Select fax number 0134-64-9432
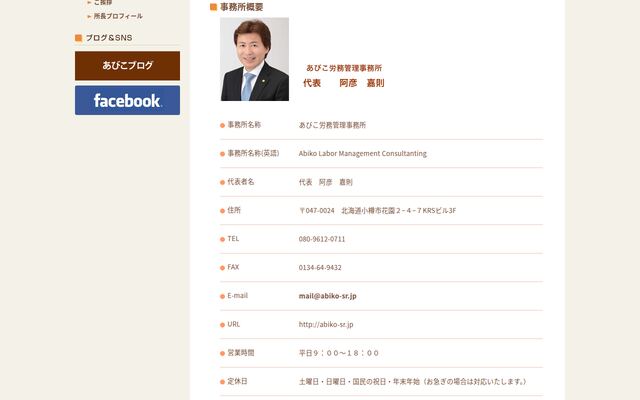The height and width of the screenshot is (400, 640). [x=320, y=268]
